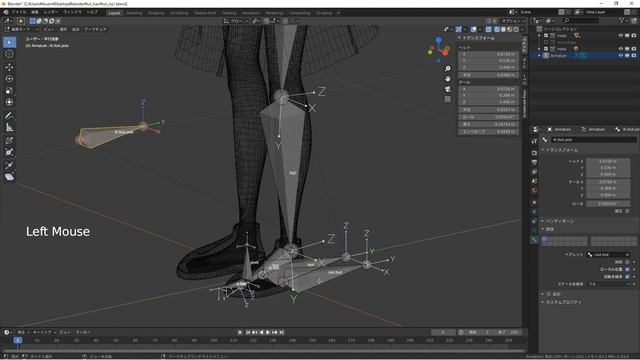Open the Help menu
Viewport: 640px width, 360px height.
click(x=92, y=12)
